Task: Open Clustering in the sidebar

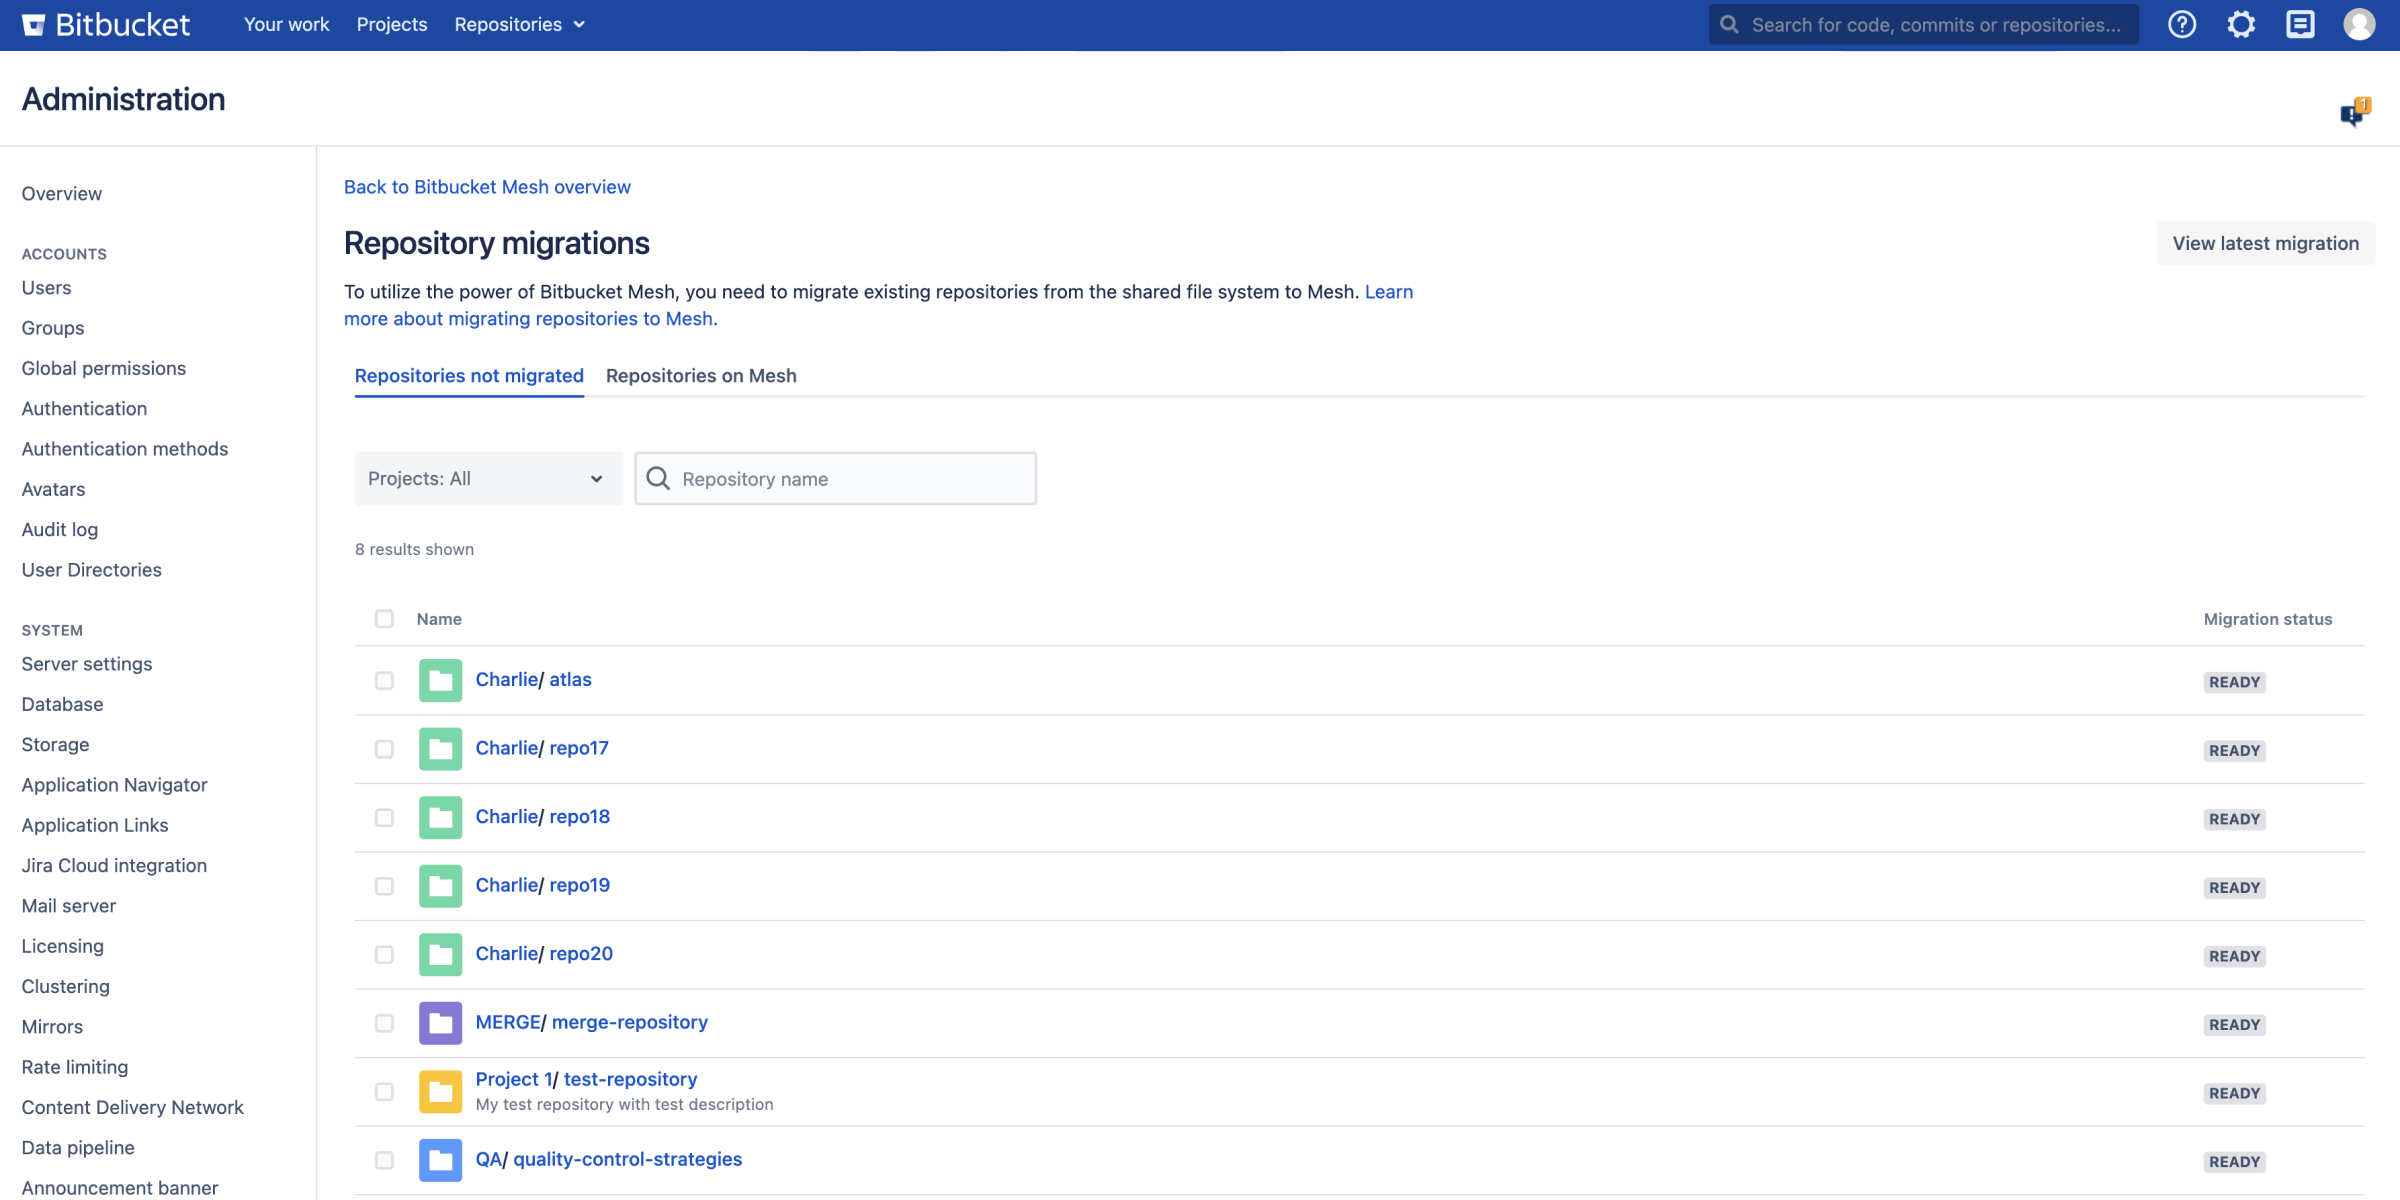Action: click(65, 986)
